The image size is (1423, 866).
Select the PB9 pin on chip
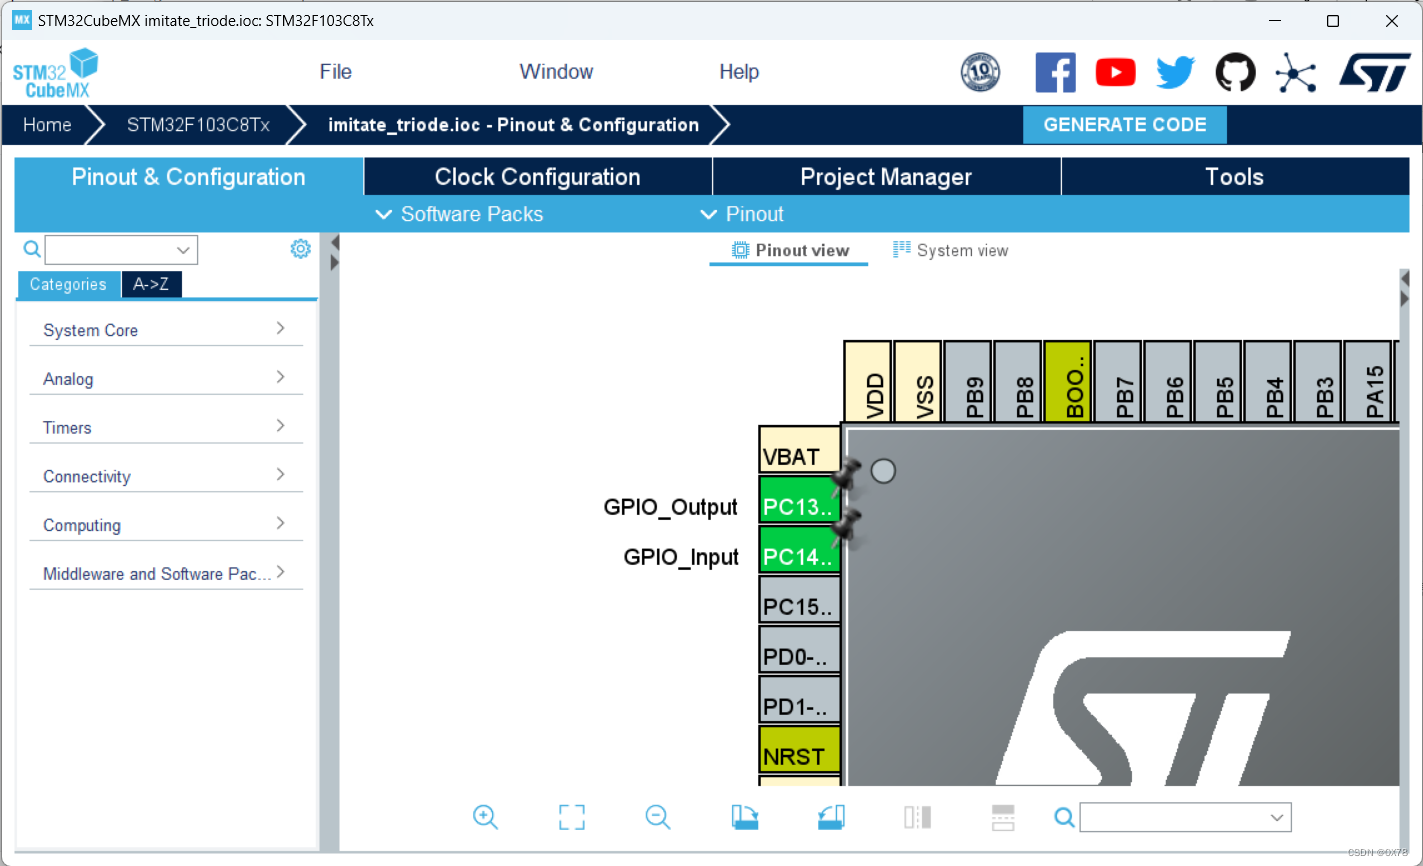[968, 382]
